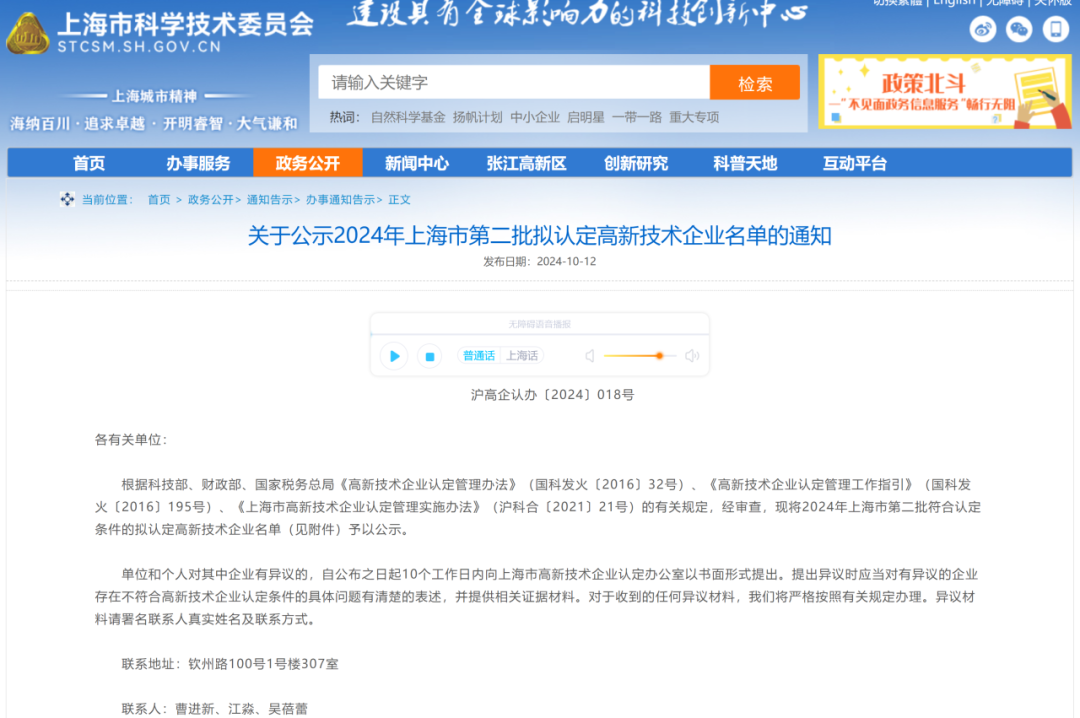The width and height of the screenshot is (1080, 718).
Task: Adjust the playback volume slider
Action: point(659,356)
